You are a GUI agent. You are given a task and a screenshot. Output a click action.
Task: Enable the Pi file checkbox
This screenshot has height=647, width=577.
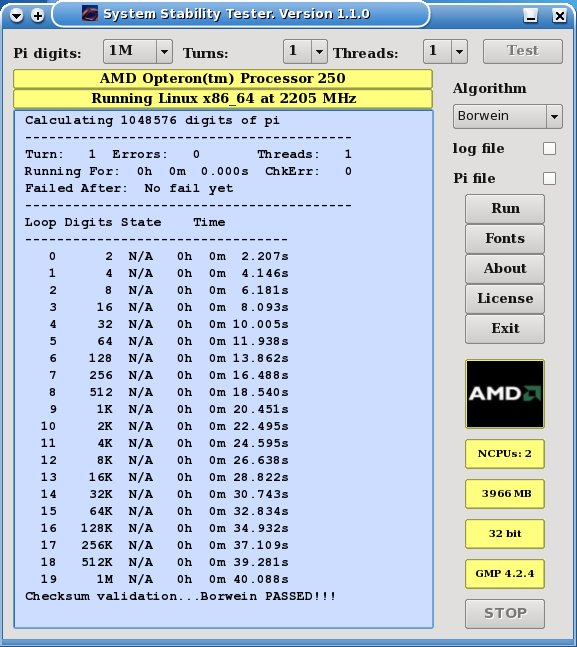point(549,179)
